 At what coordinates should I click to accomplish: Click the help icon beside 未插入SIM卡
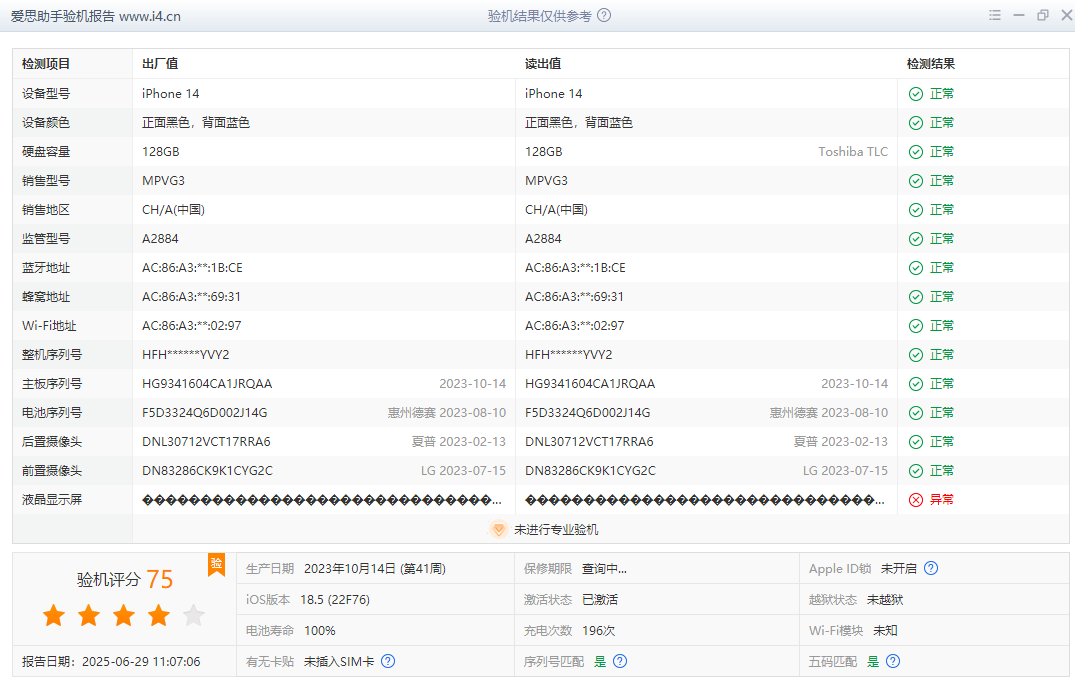pyautogui.click(x=388, y=661)
